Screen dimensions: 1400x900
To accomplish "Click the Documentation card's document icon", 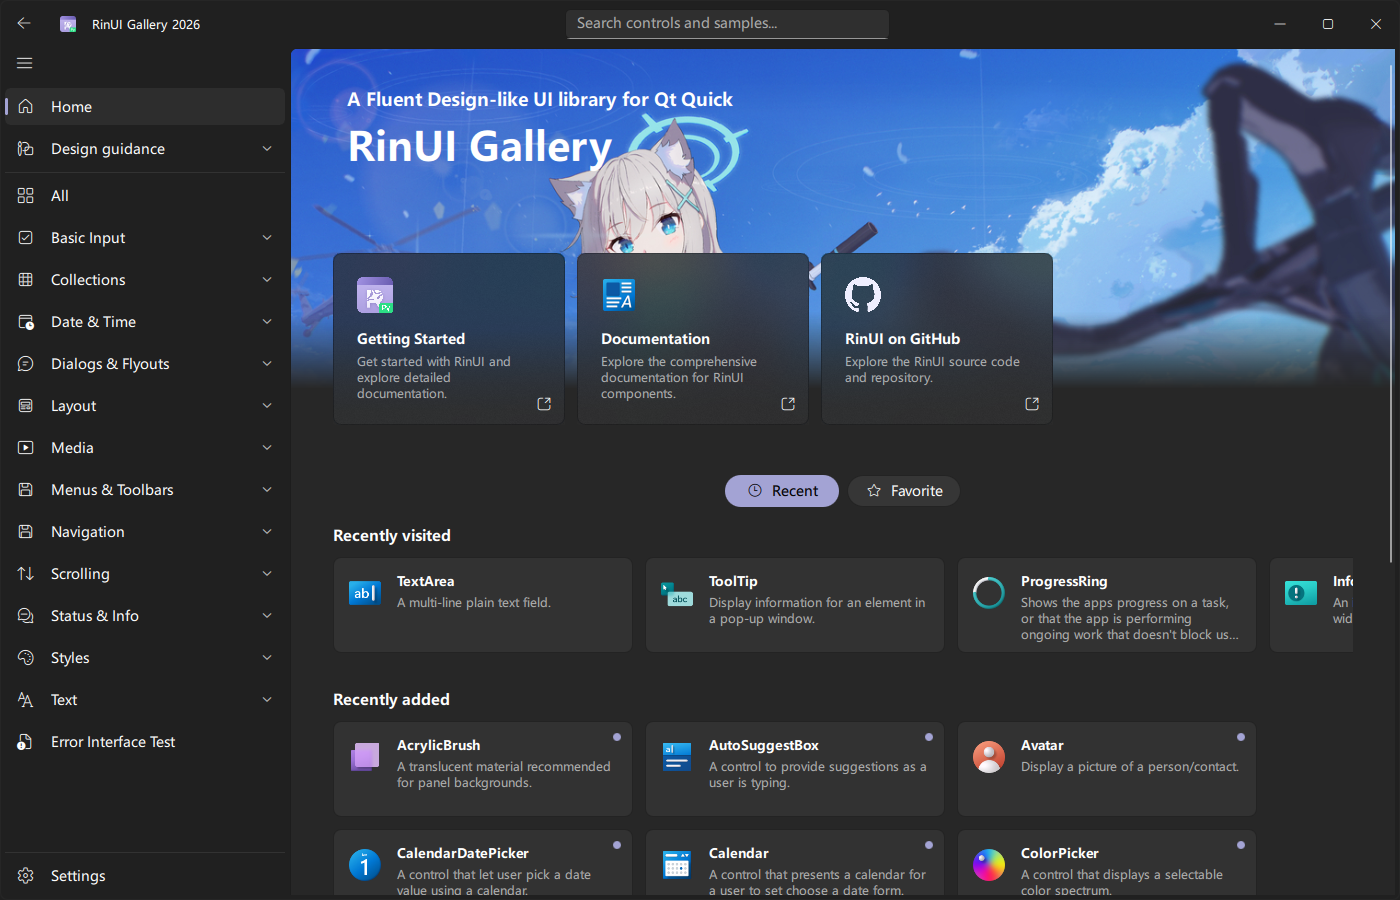I will [x=619, y=295].
